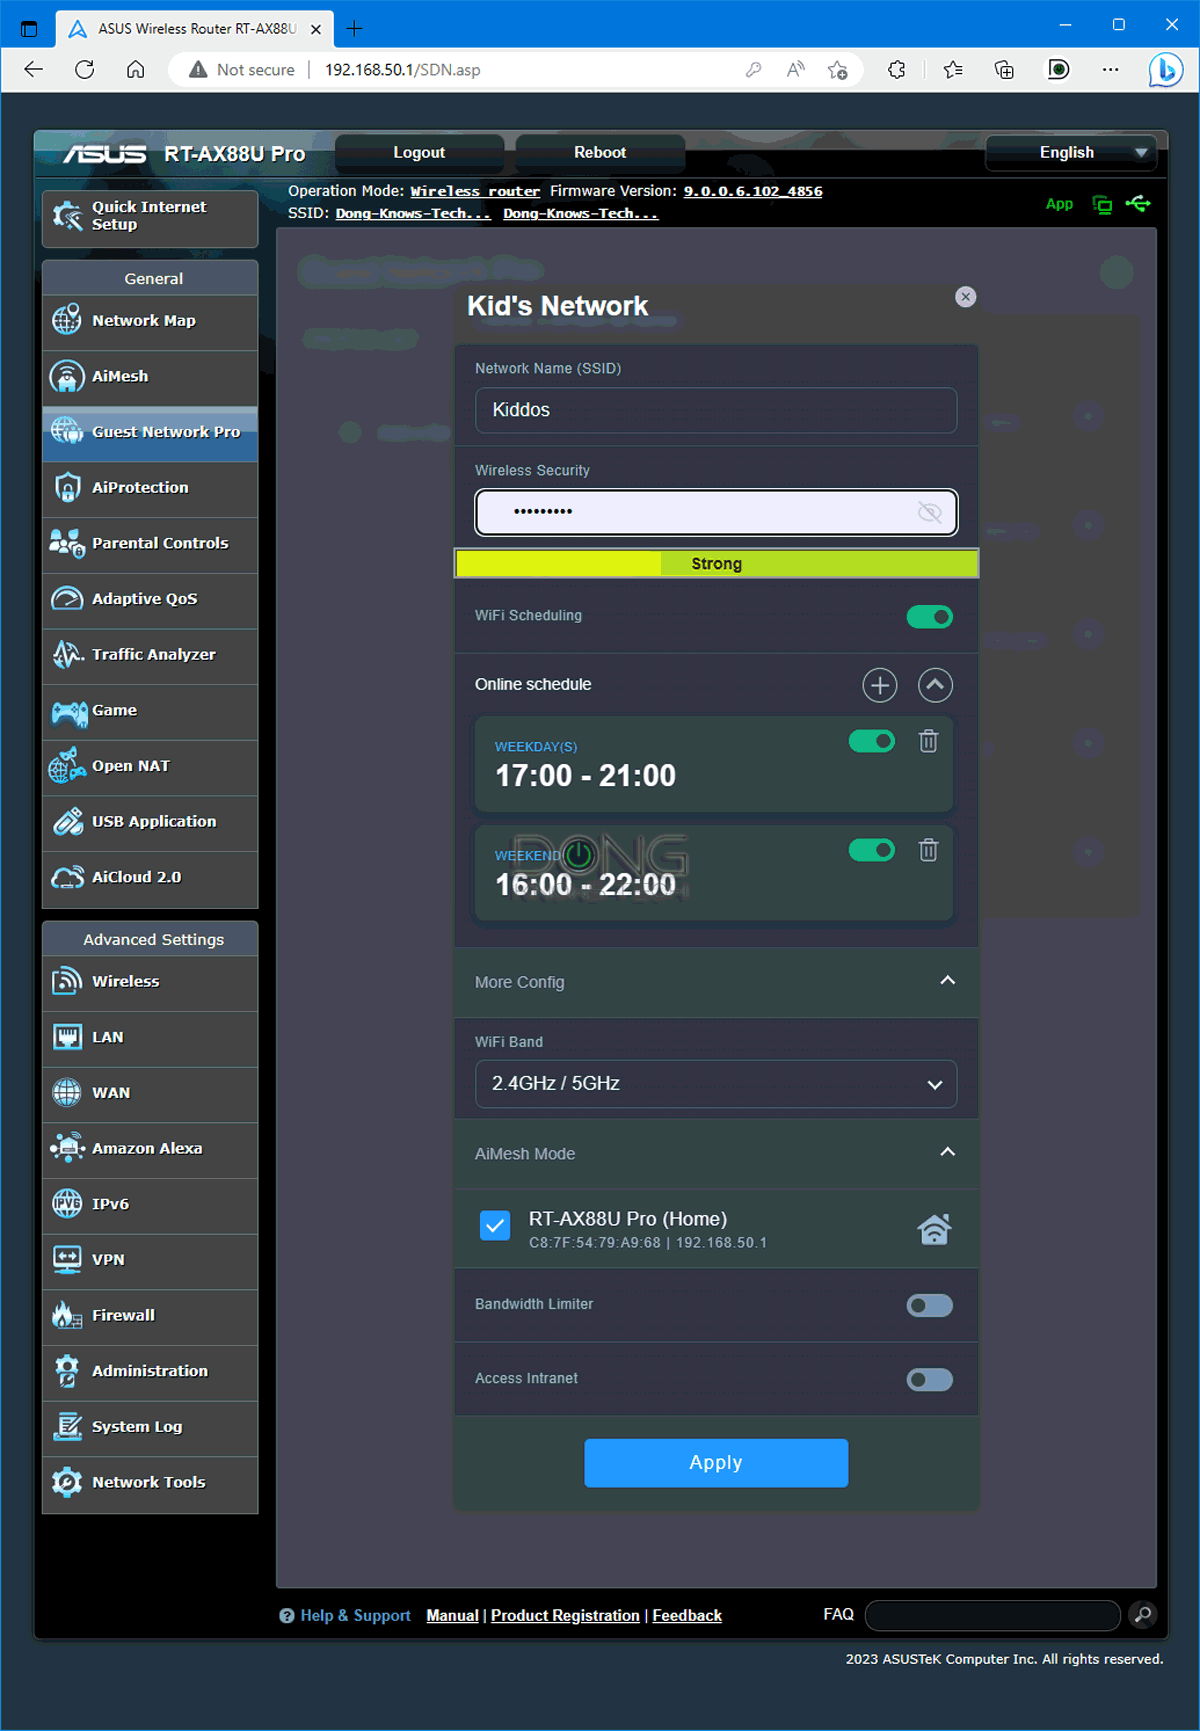Click the Open NAT icon

67,766
